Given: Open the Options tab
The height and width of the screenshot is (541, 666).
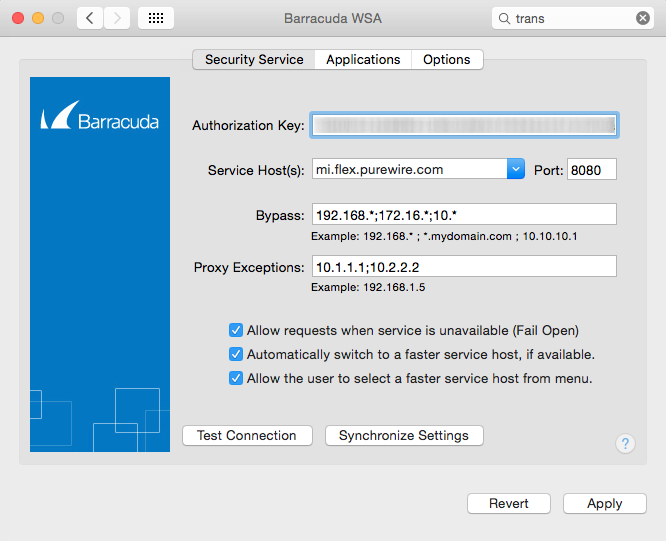Looking at the screenshot, I should coord(447,59).
